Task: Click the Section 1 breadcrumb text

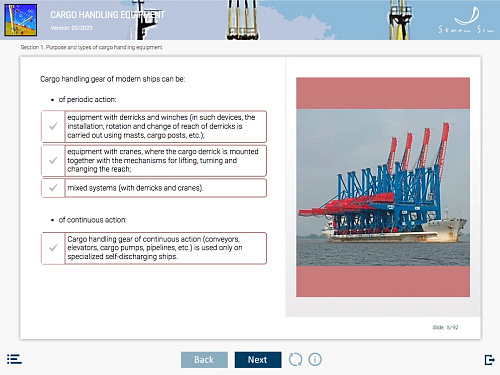Action: pyautogui.click(x=91, y=47)
